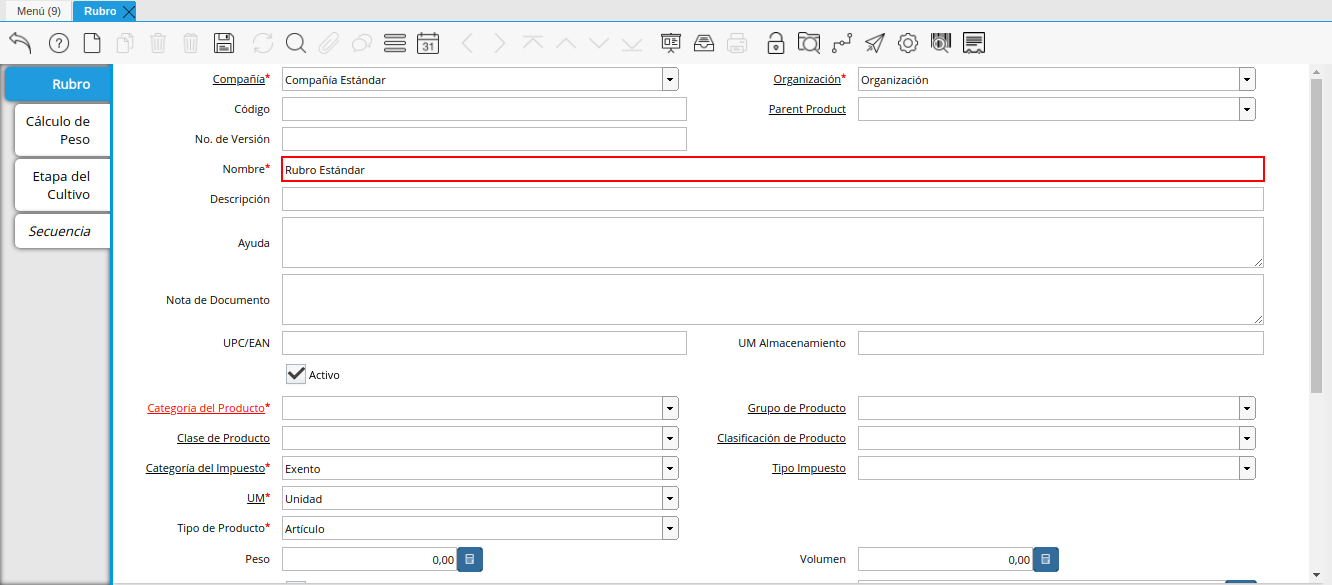Open the help question-mark icon
Viewport: 1332px width, 585px height.
58,43
